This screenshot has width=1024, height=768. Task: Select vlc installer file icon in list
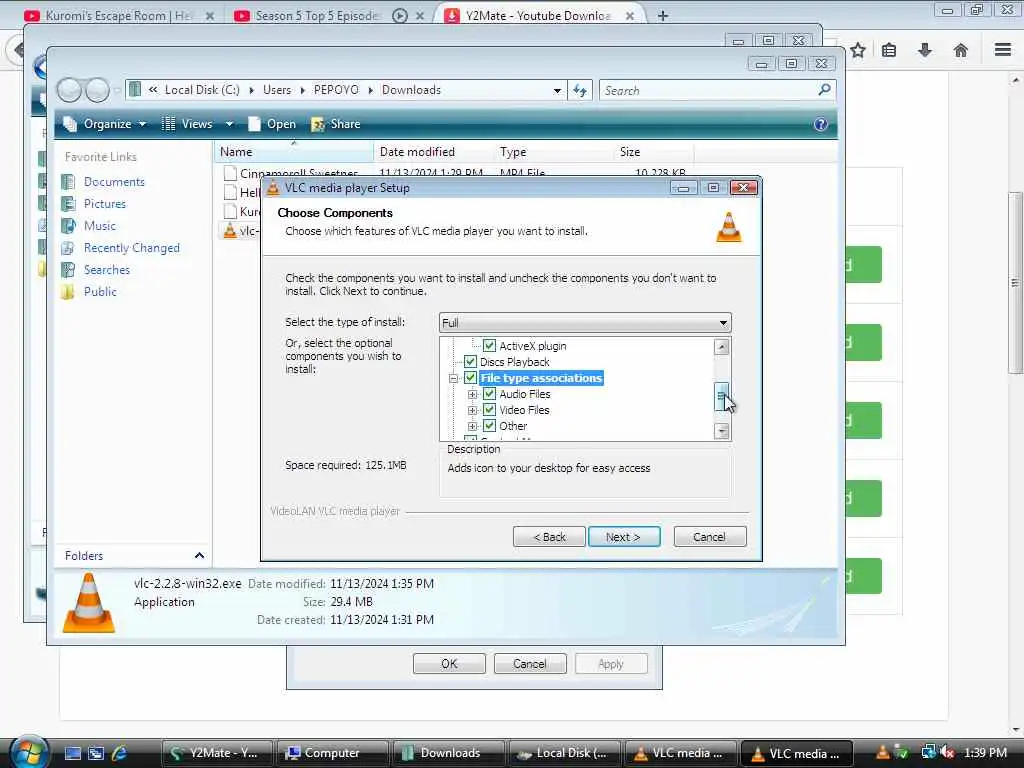point(229,231)
